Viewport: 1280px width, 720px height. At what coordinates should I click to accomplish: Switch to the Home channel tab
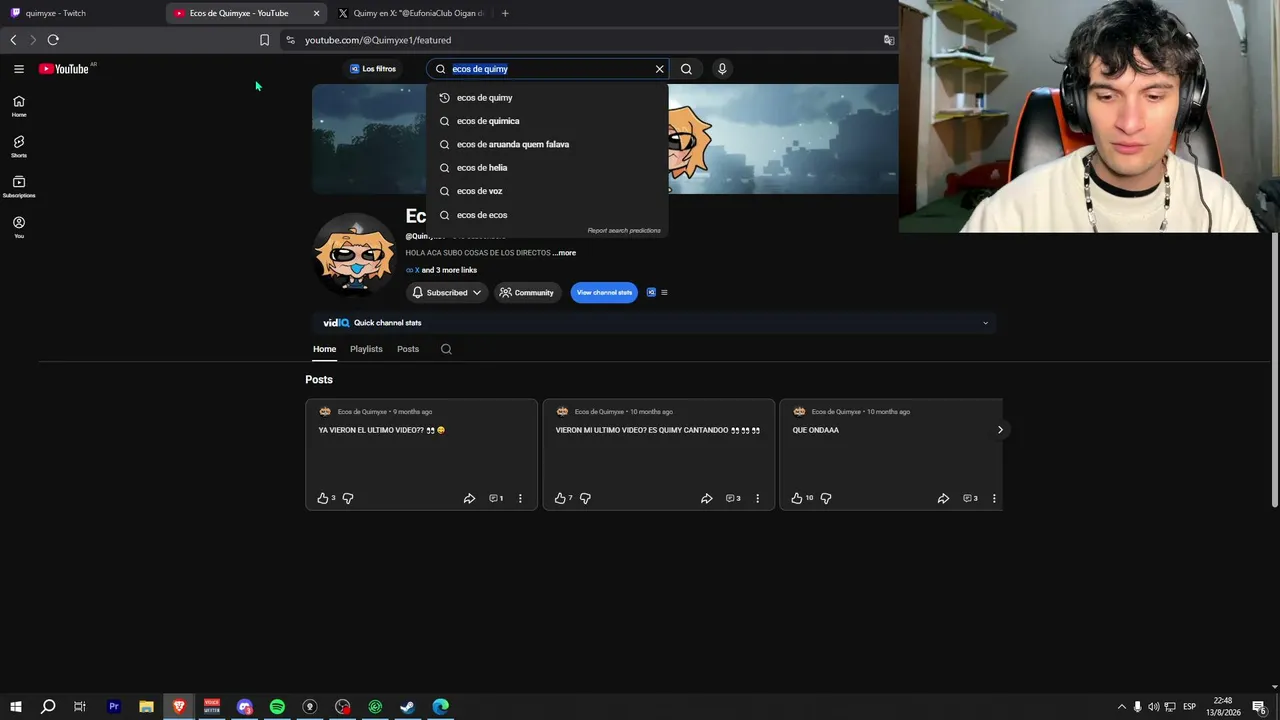(x=324, y=349)
